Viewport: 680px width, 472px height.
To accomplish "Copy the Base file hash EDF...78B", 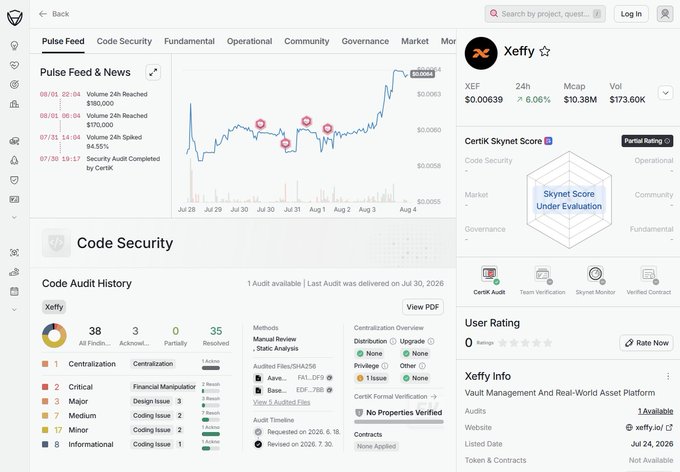I will (330, 390).
